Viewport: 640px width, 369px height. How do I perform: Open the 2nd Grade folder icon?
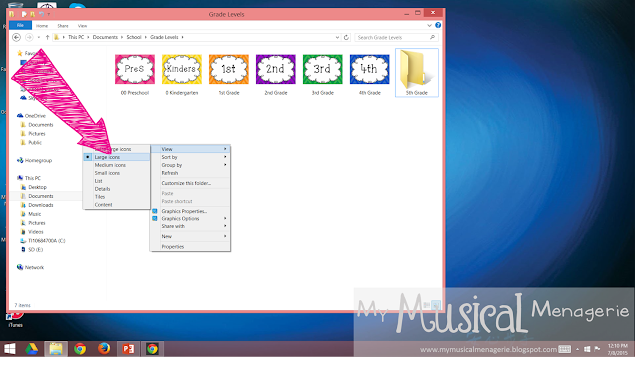tap(276, 70)
